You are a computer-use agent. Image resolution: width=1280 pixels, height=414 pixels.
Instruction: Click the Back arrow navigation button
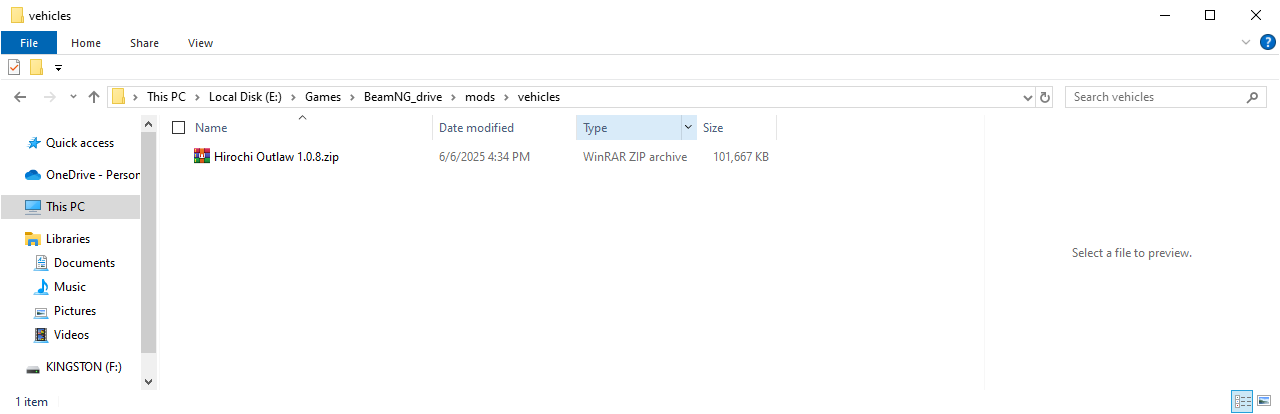(x=20, y=97)
